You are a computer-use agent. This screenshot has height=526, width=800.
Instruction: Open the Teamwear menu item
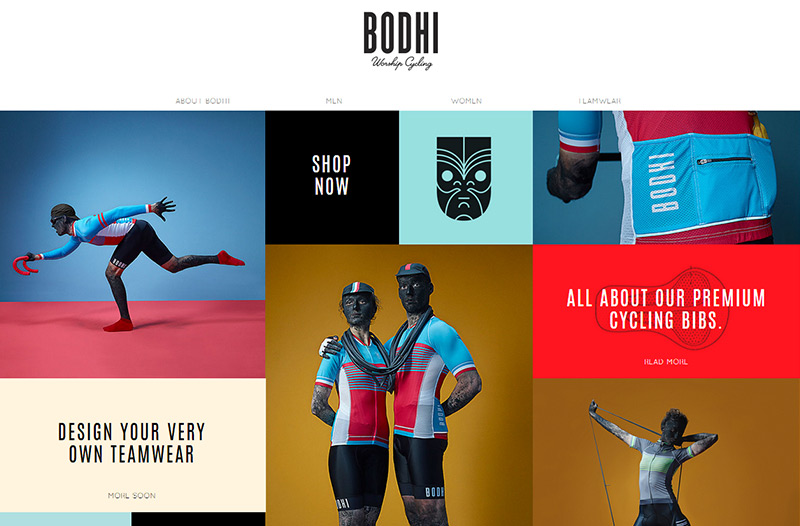click(x=599, y=101)
